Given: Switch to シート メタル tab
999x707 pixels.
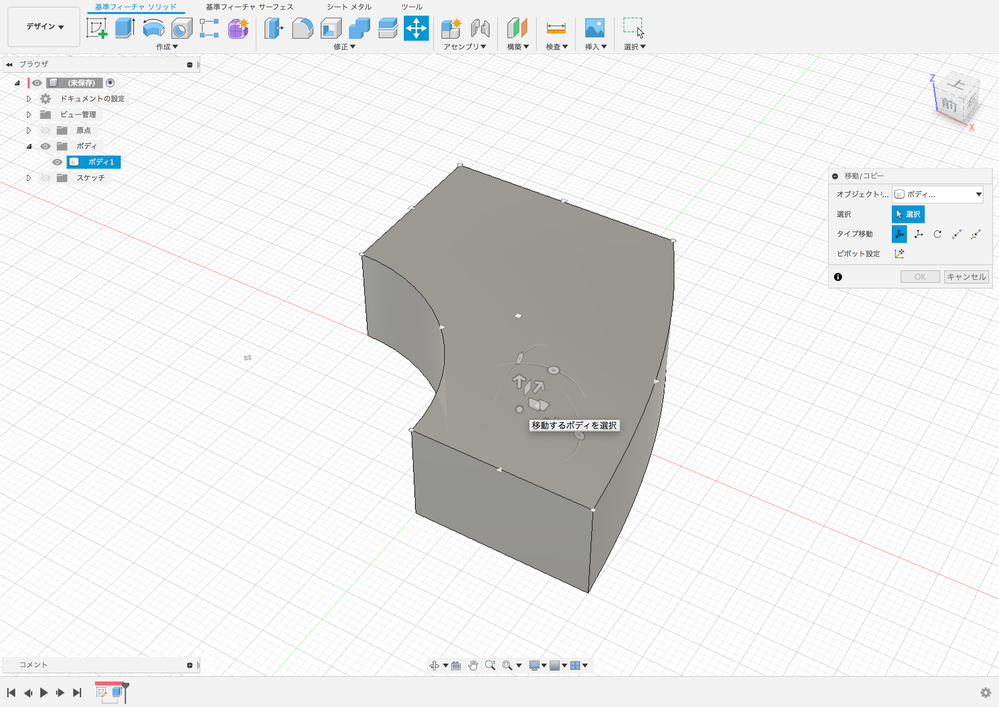Looking at the screenshot, I should tap(349, 7).
